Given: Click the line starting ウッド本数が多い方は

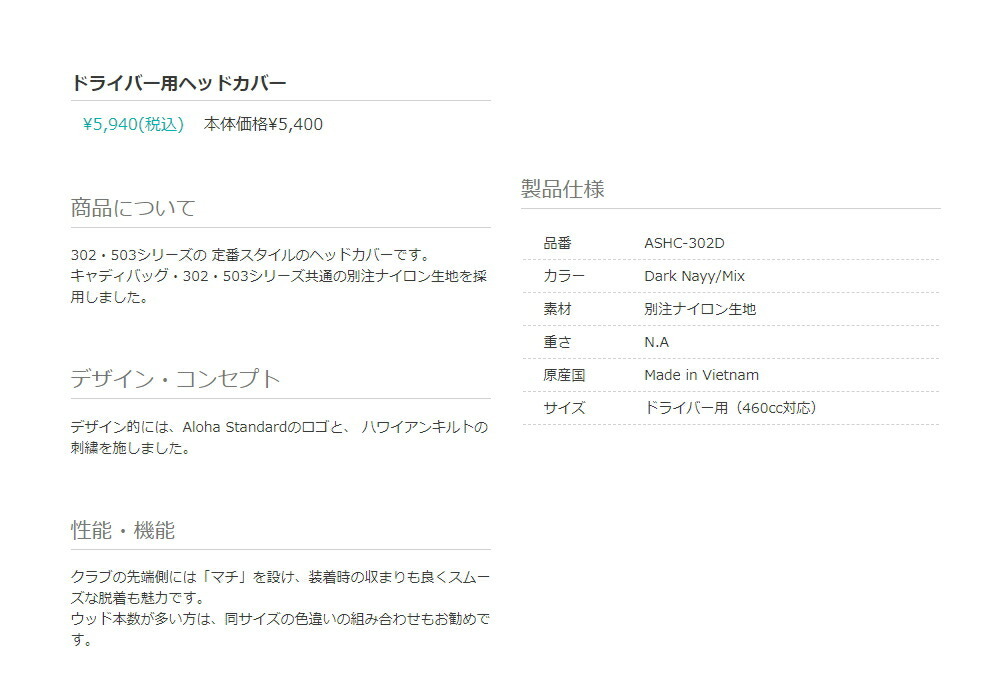Looking at the screenshot, I should point(280,618).
